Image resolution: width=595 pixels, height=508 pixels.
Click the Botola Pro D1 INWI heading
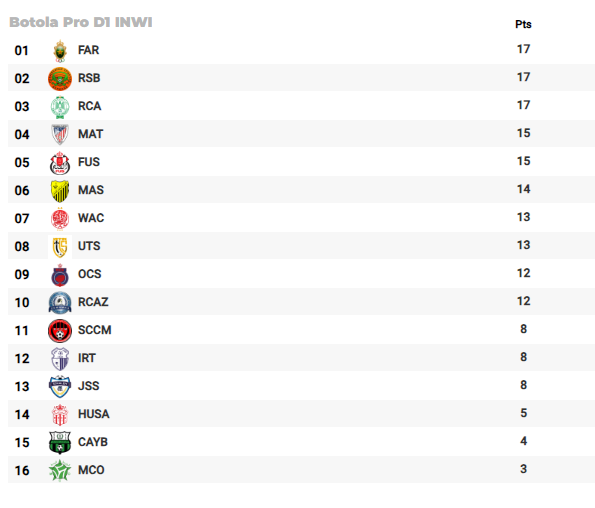coord(81,22)
